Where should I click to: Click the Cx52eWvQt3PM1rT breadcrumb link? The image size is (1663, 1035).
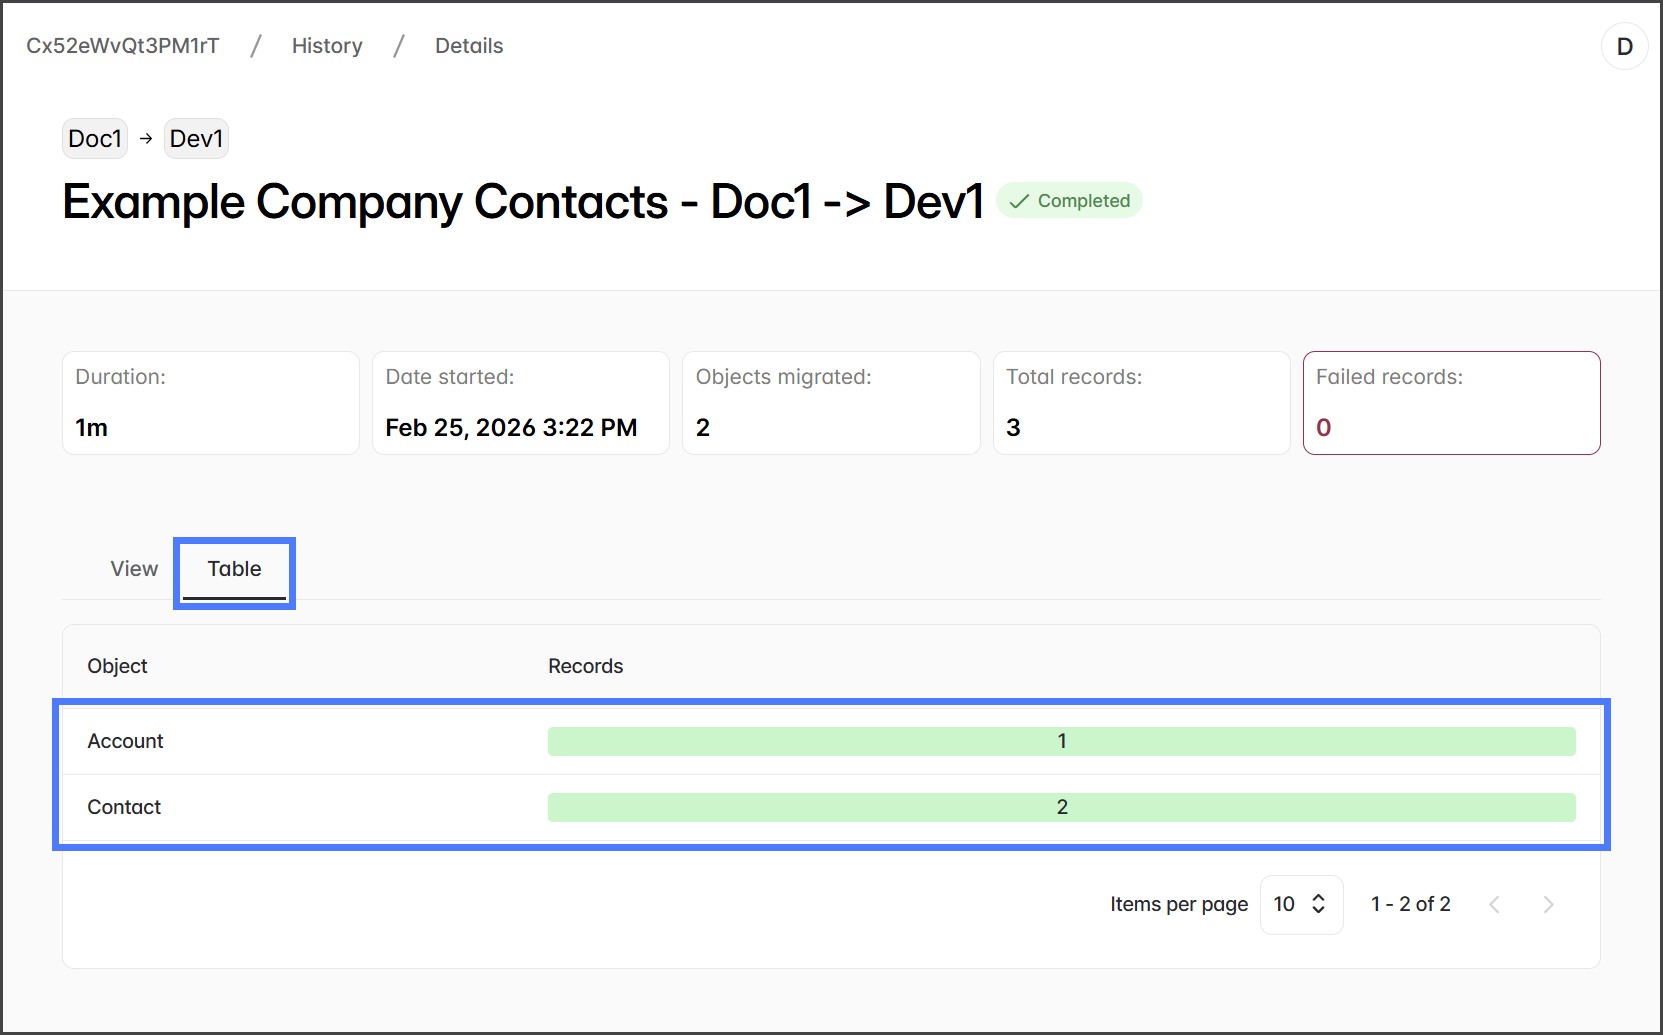click(x=123, y=46)
